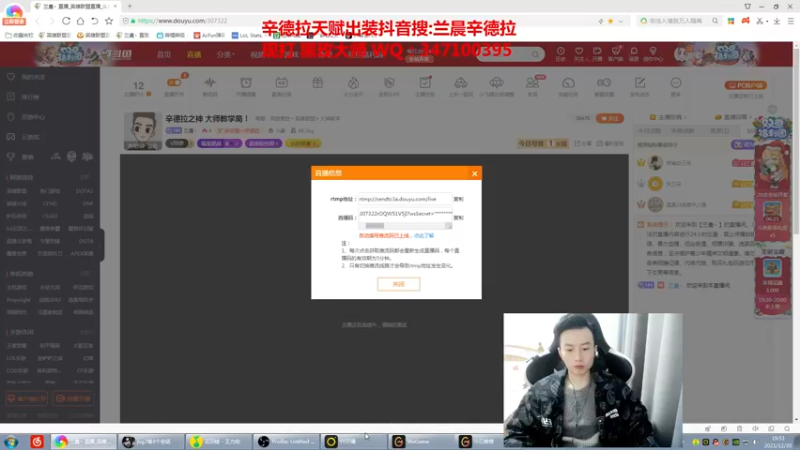Click the stream key text area

(x=405, y=214)
